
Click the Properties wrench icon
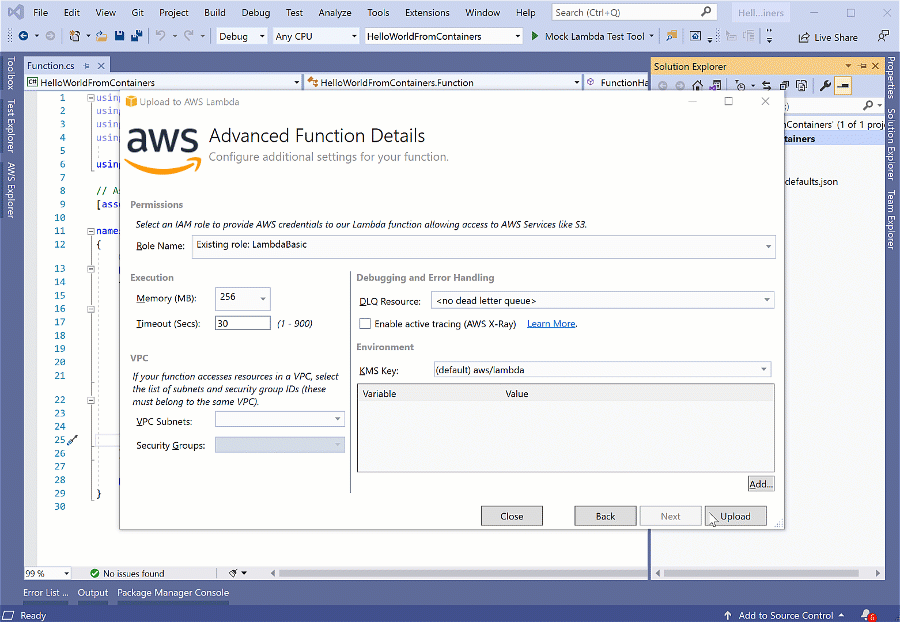coord(825,85)
